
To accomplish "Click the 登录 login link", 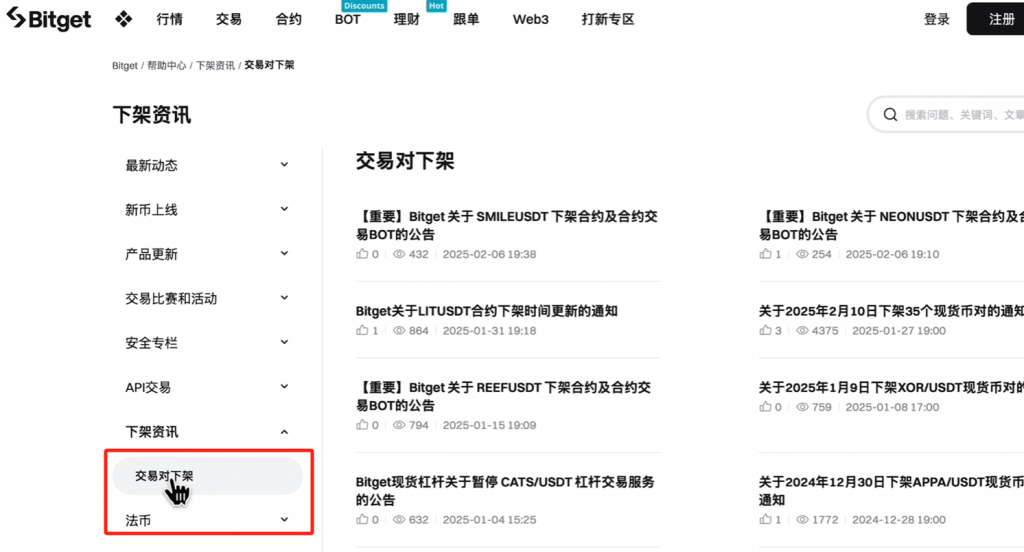I will [x=936, y=20].
